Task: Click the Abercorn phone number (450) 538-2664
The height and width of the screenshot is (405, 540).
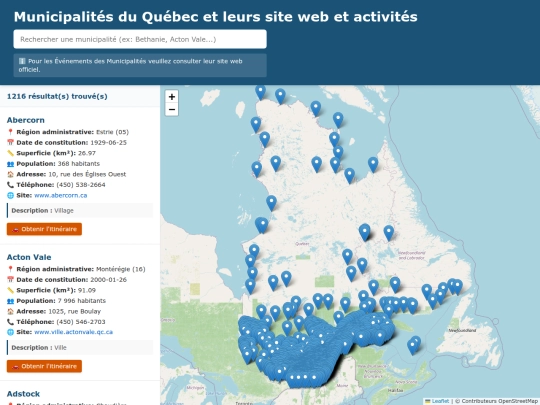Action: coord(81,185)
